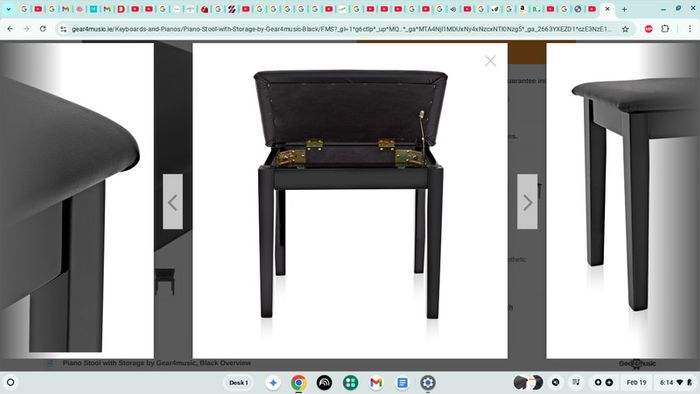Open the launcher circle button
Image resolution: width=700 pixels, height=394 pixels.
pyautogui.click(x=11, y=382)
